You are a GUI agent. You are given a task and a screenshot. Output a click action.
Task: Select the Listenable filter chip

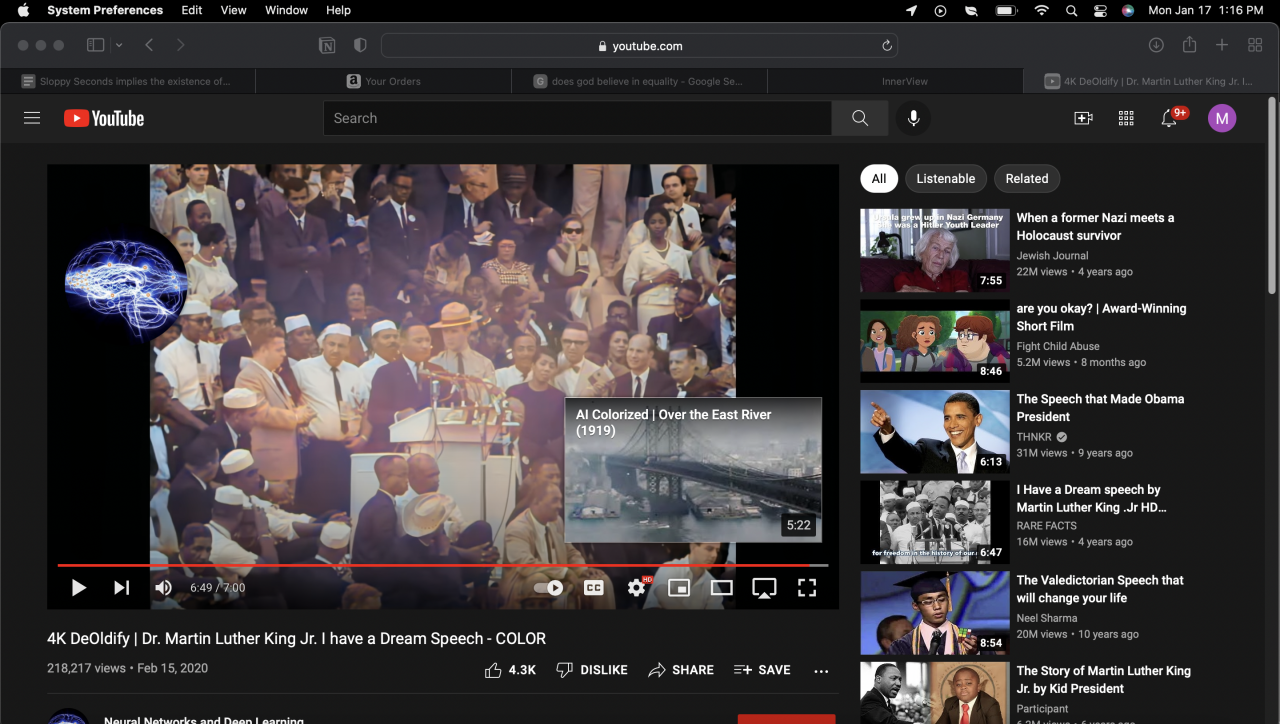pyautogui.click(x=946, y=179)
